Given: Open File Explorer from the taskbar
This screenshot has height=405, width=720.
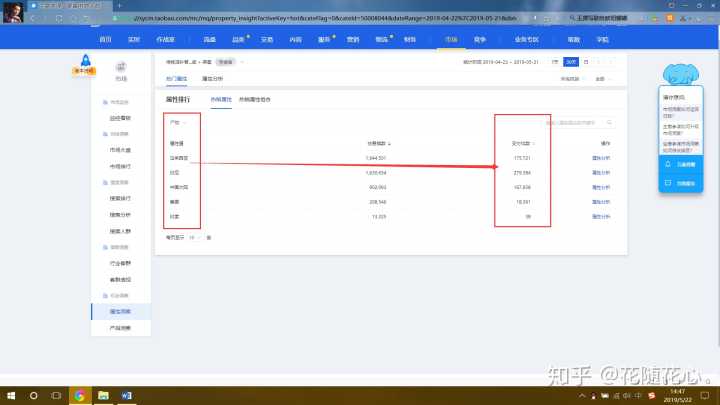Looking at the screenshot, I should pyautogui.click(x=103, y=395).
